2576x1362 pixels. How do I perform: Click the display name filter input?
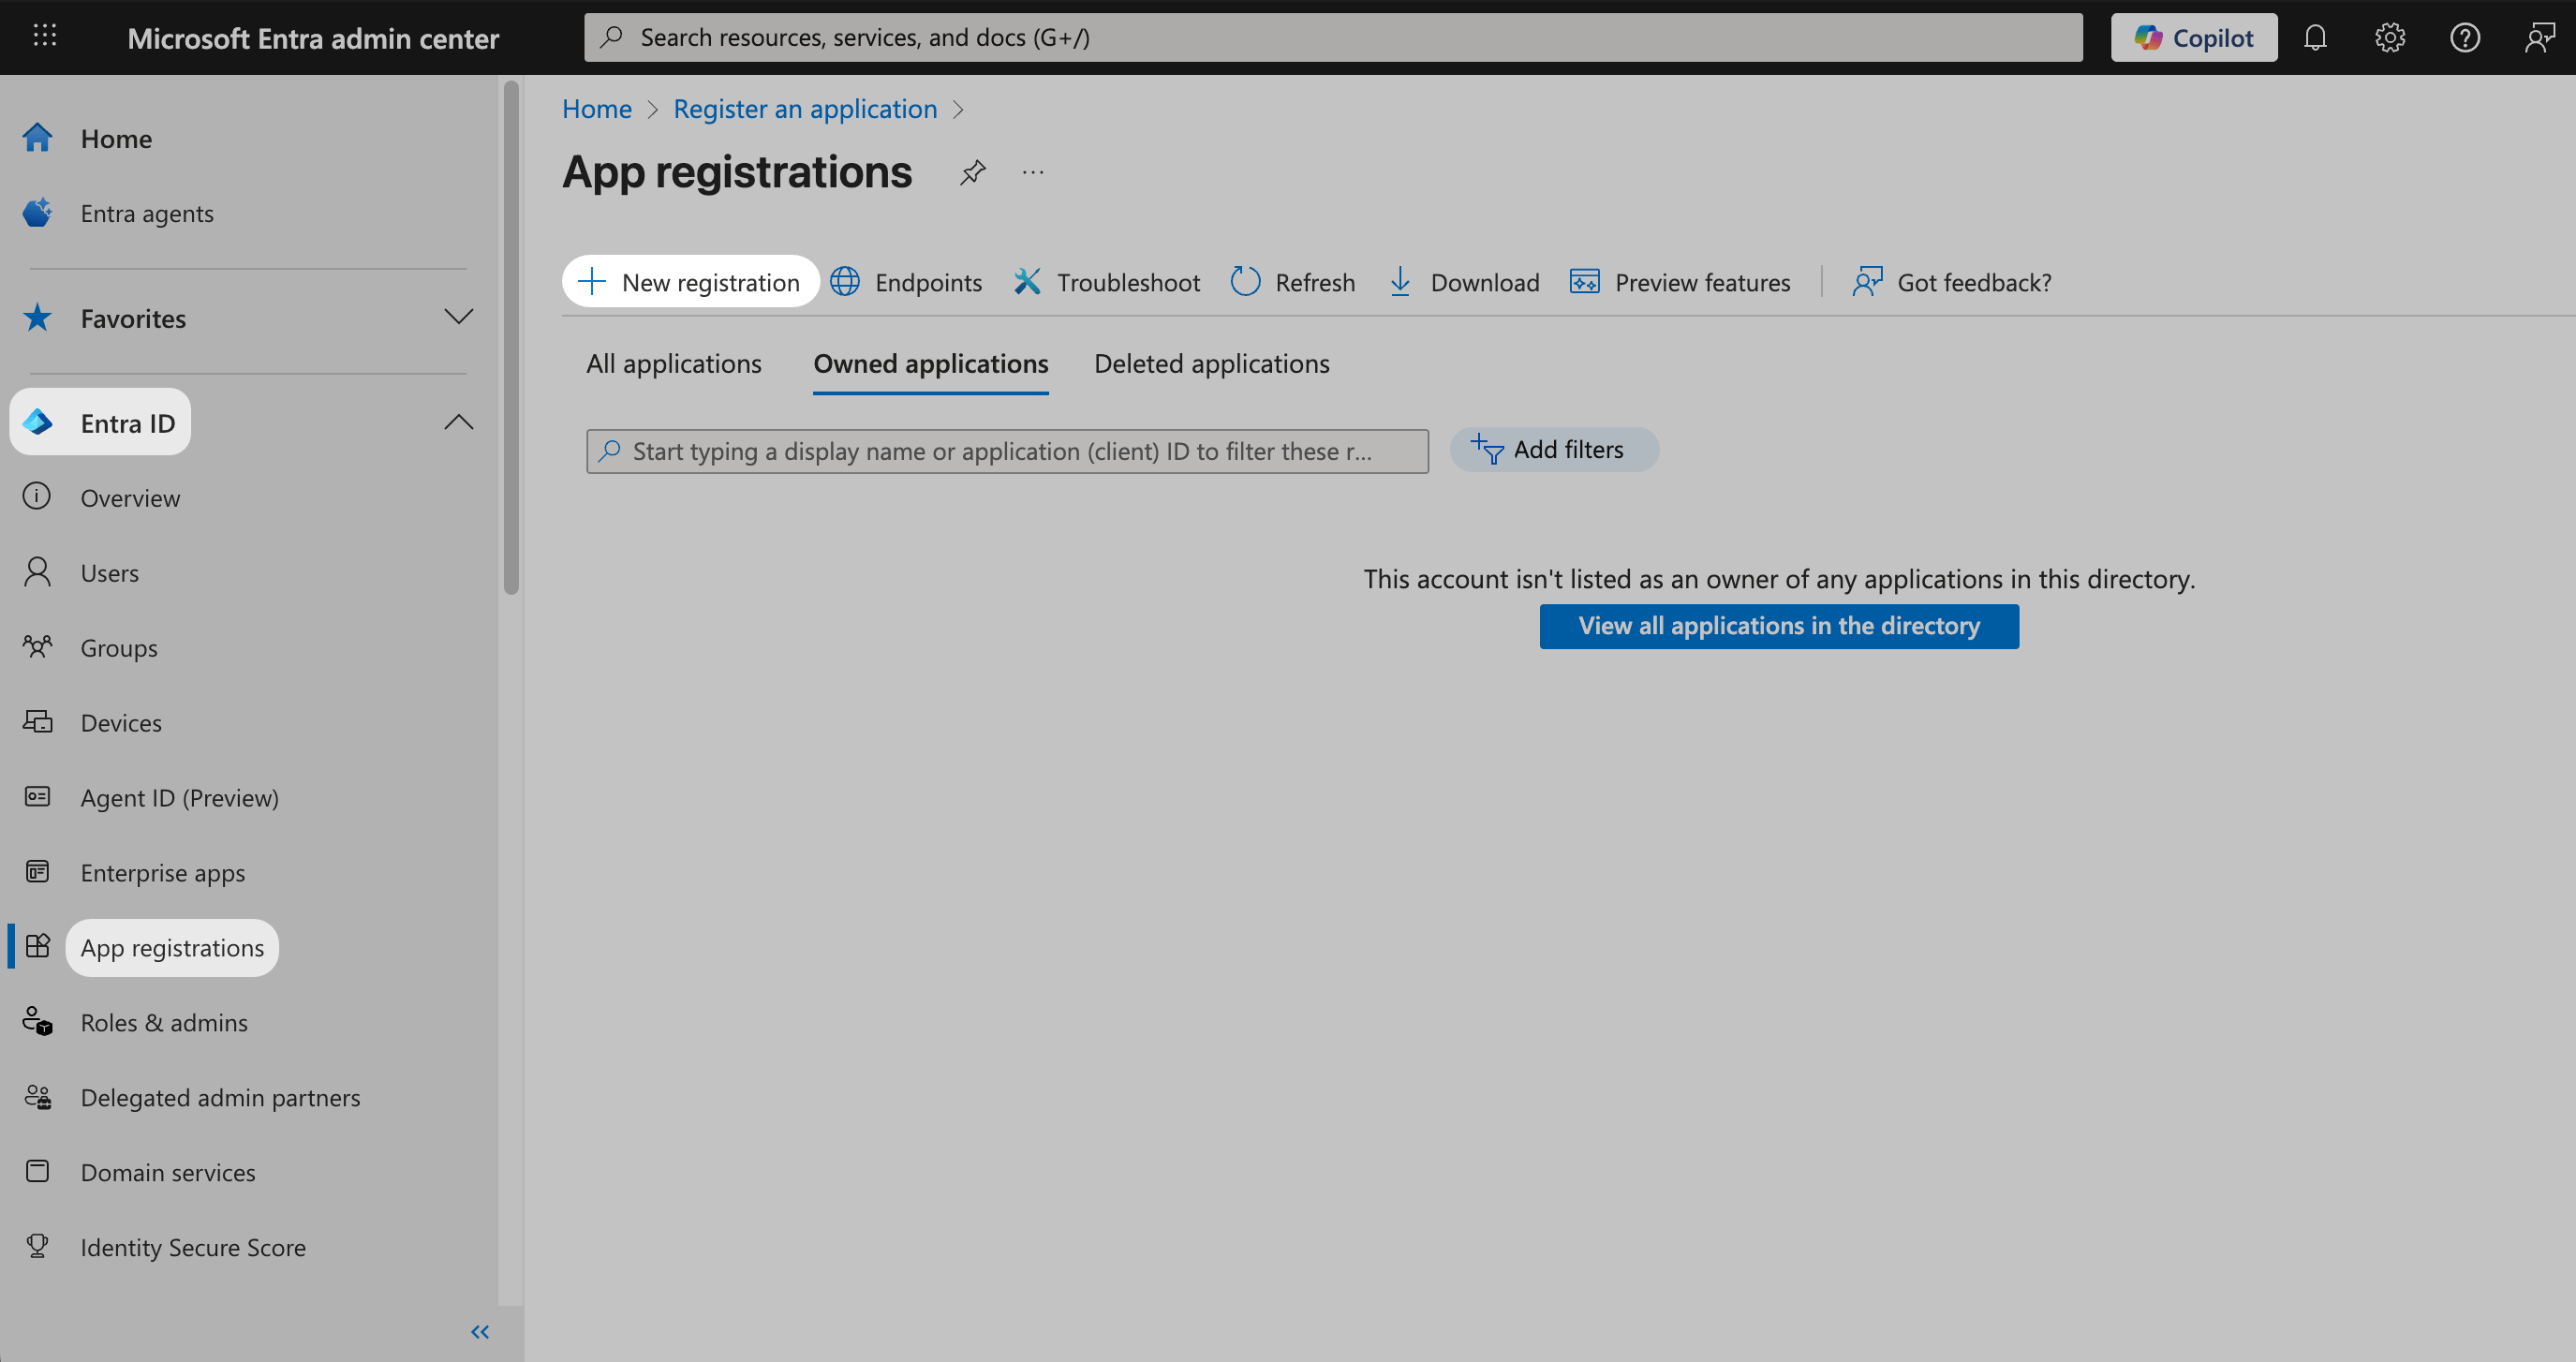pos(1008,451)
